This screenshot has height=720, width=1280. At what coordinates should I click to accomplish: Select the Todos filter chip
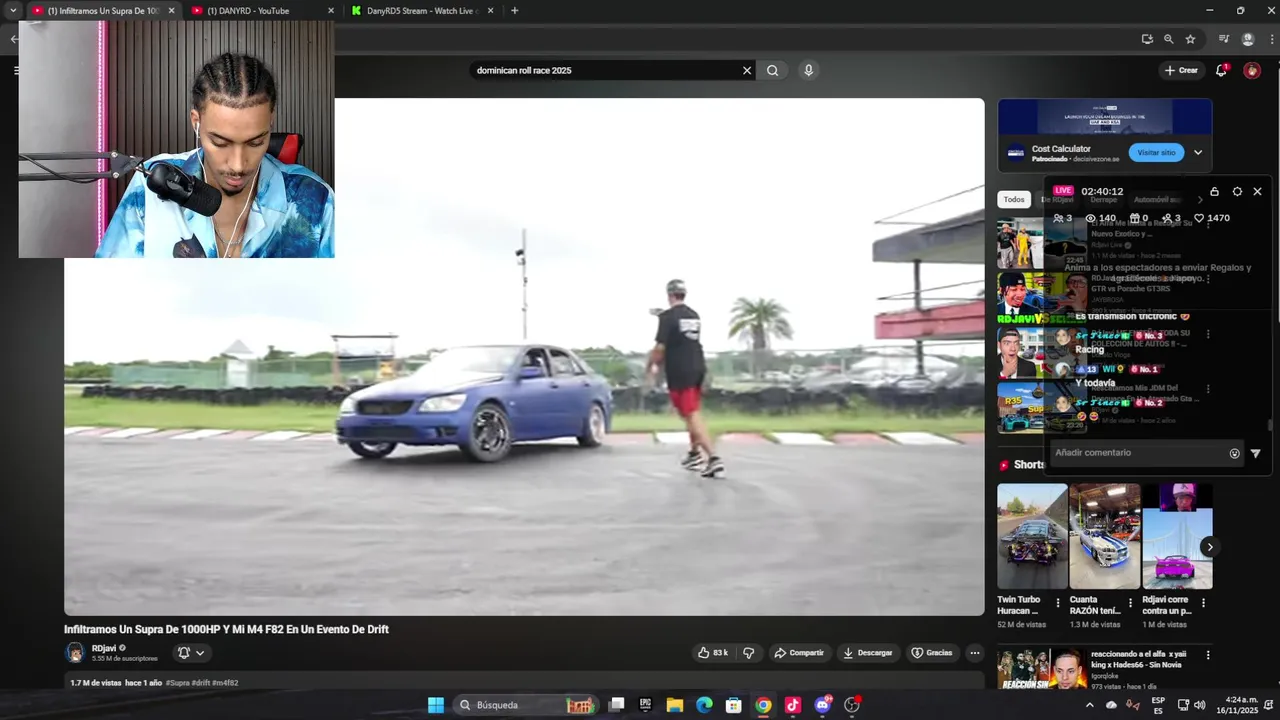pyautogui.click(x=1014, y=199)
